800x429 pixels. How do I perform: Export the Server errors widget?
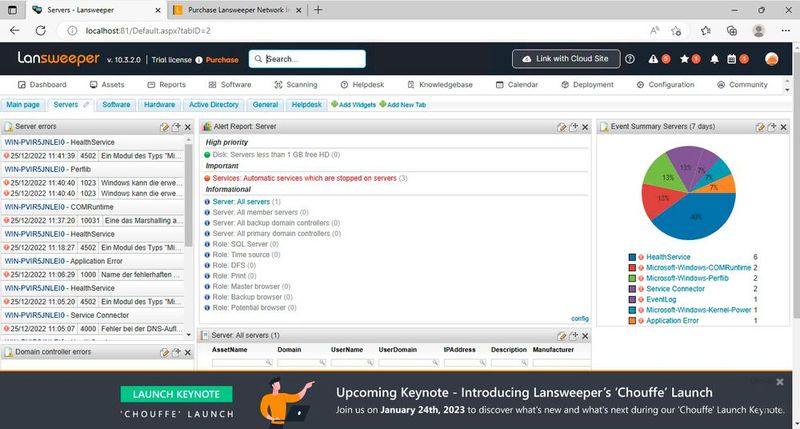click(x=176, y=127)
